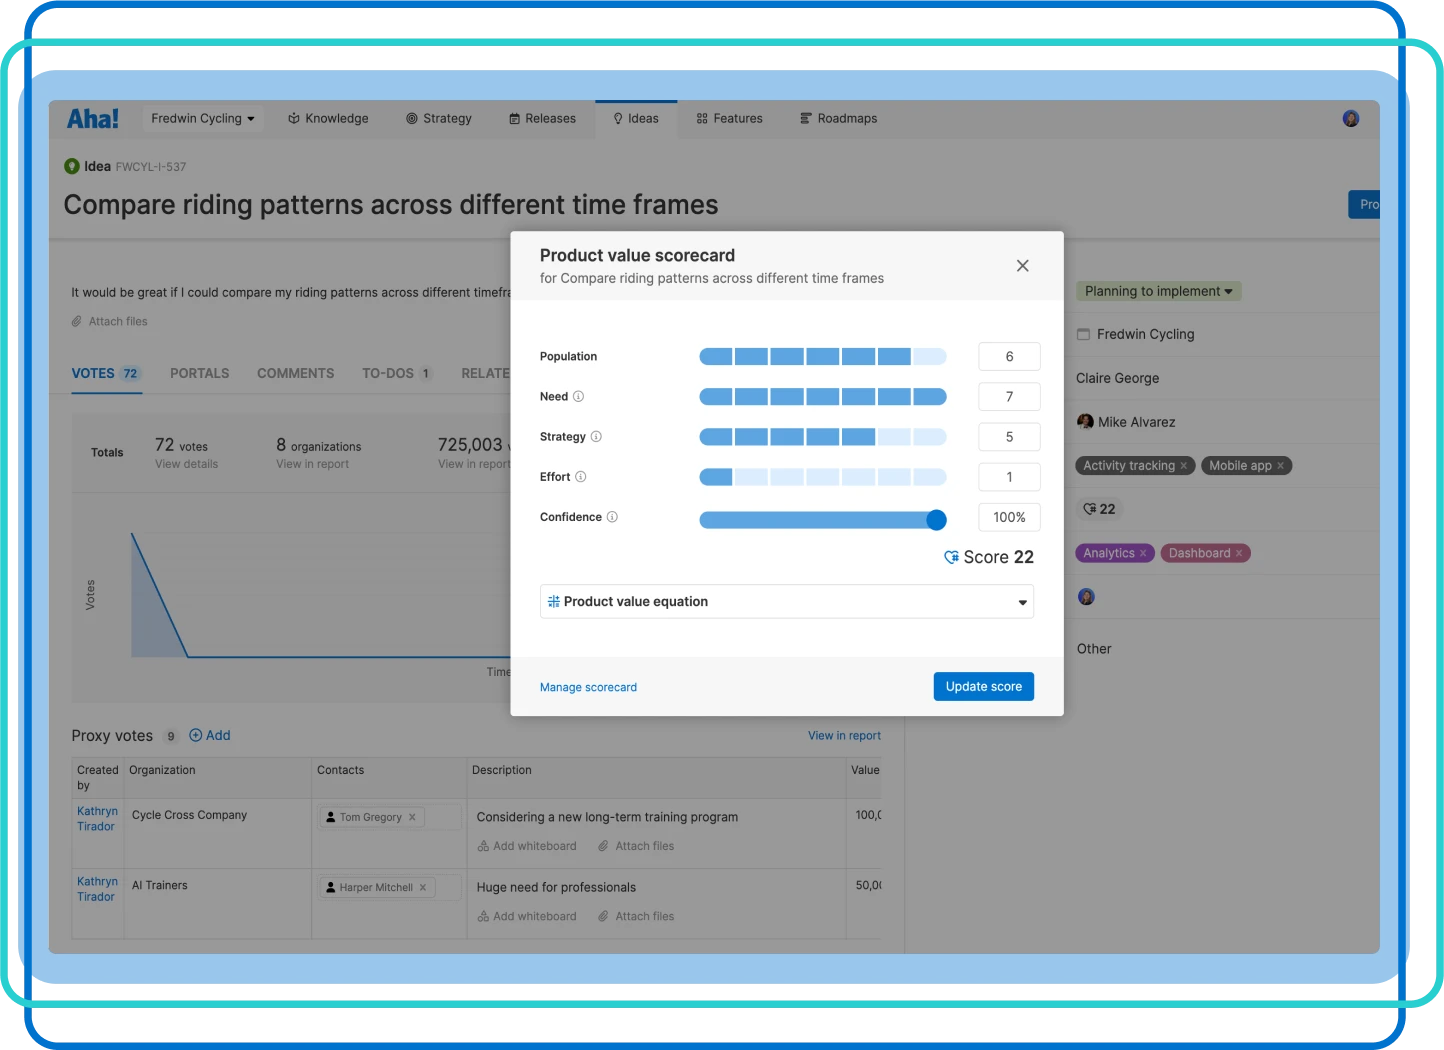The width and height of the screenshot is (1444, 1050).
Task: Click the Strategy info icon in scorecard
Action: pyautogui.click(x=596, y=437)
